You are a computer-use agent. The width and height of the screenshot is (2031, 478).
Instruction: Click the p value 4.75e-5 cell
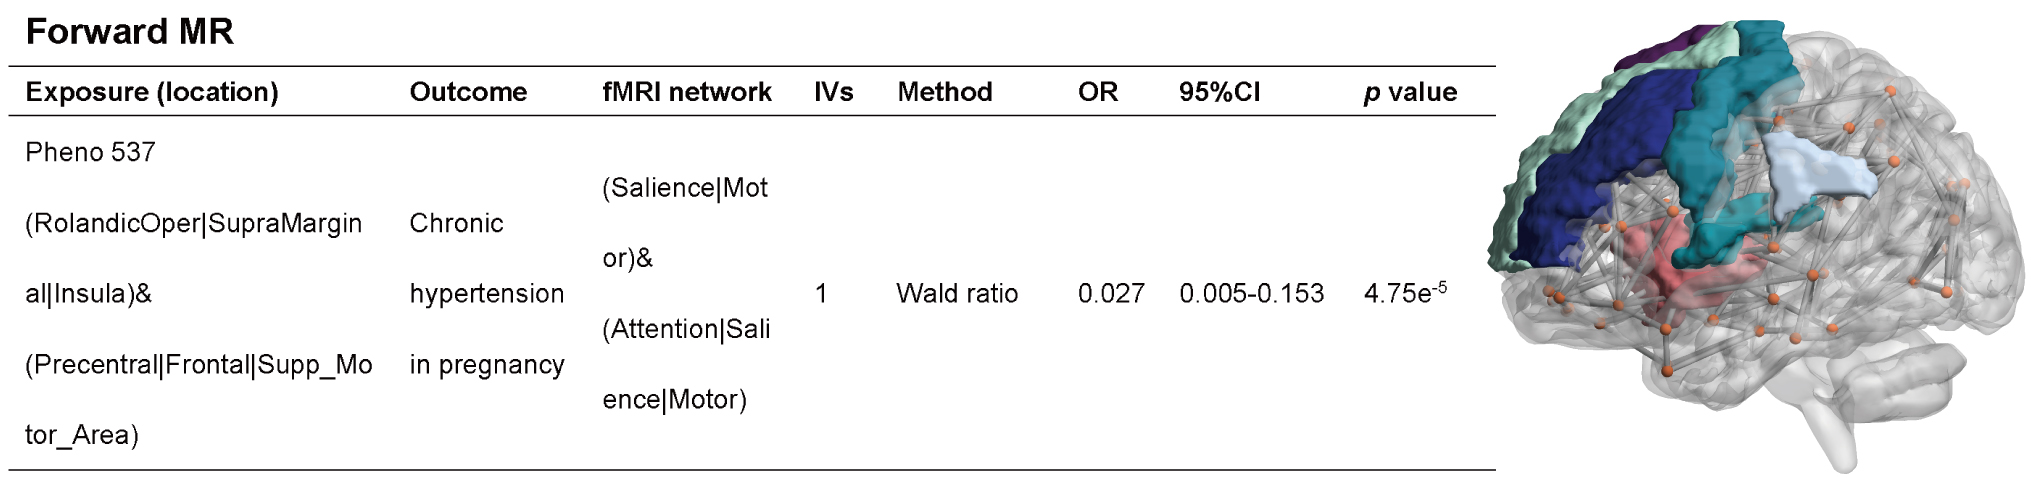(x=1404, y=293)
